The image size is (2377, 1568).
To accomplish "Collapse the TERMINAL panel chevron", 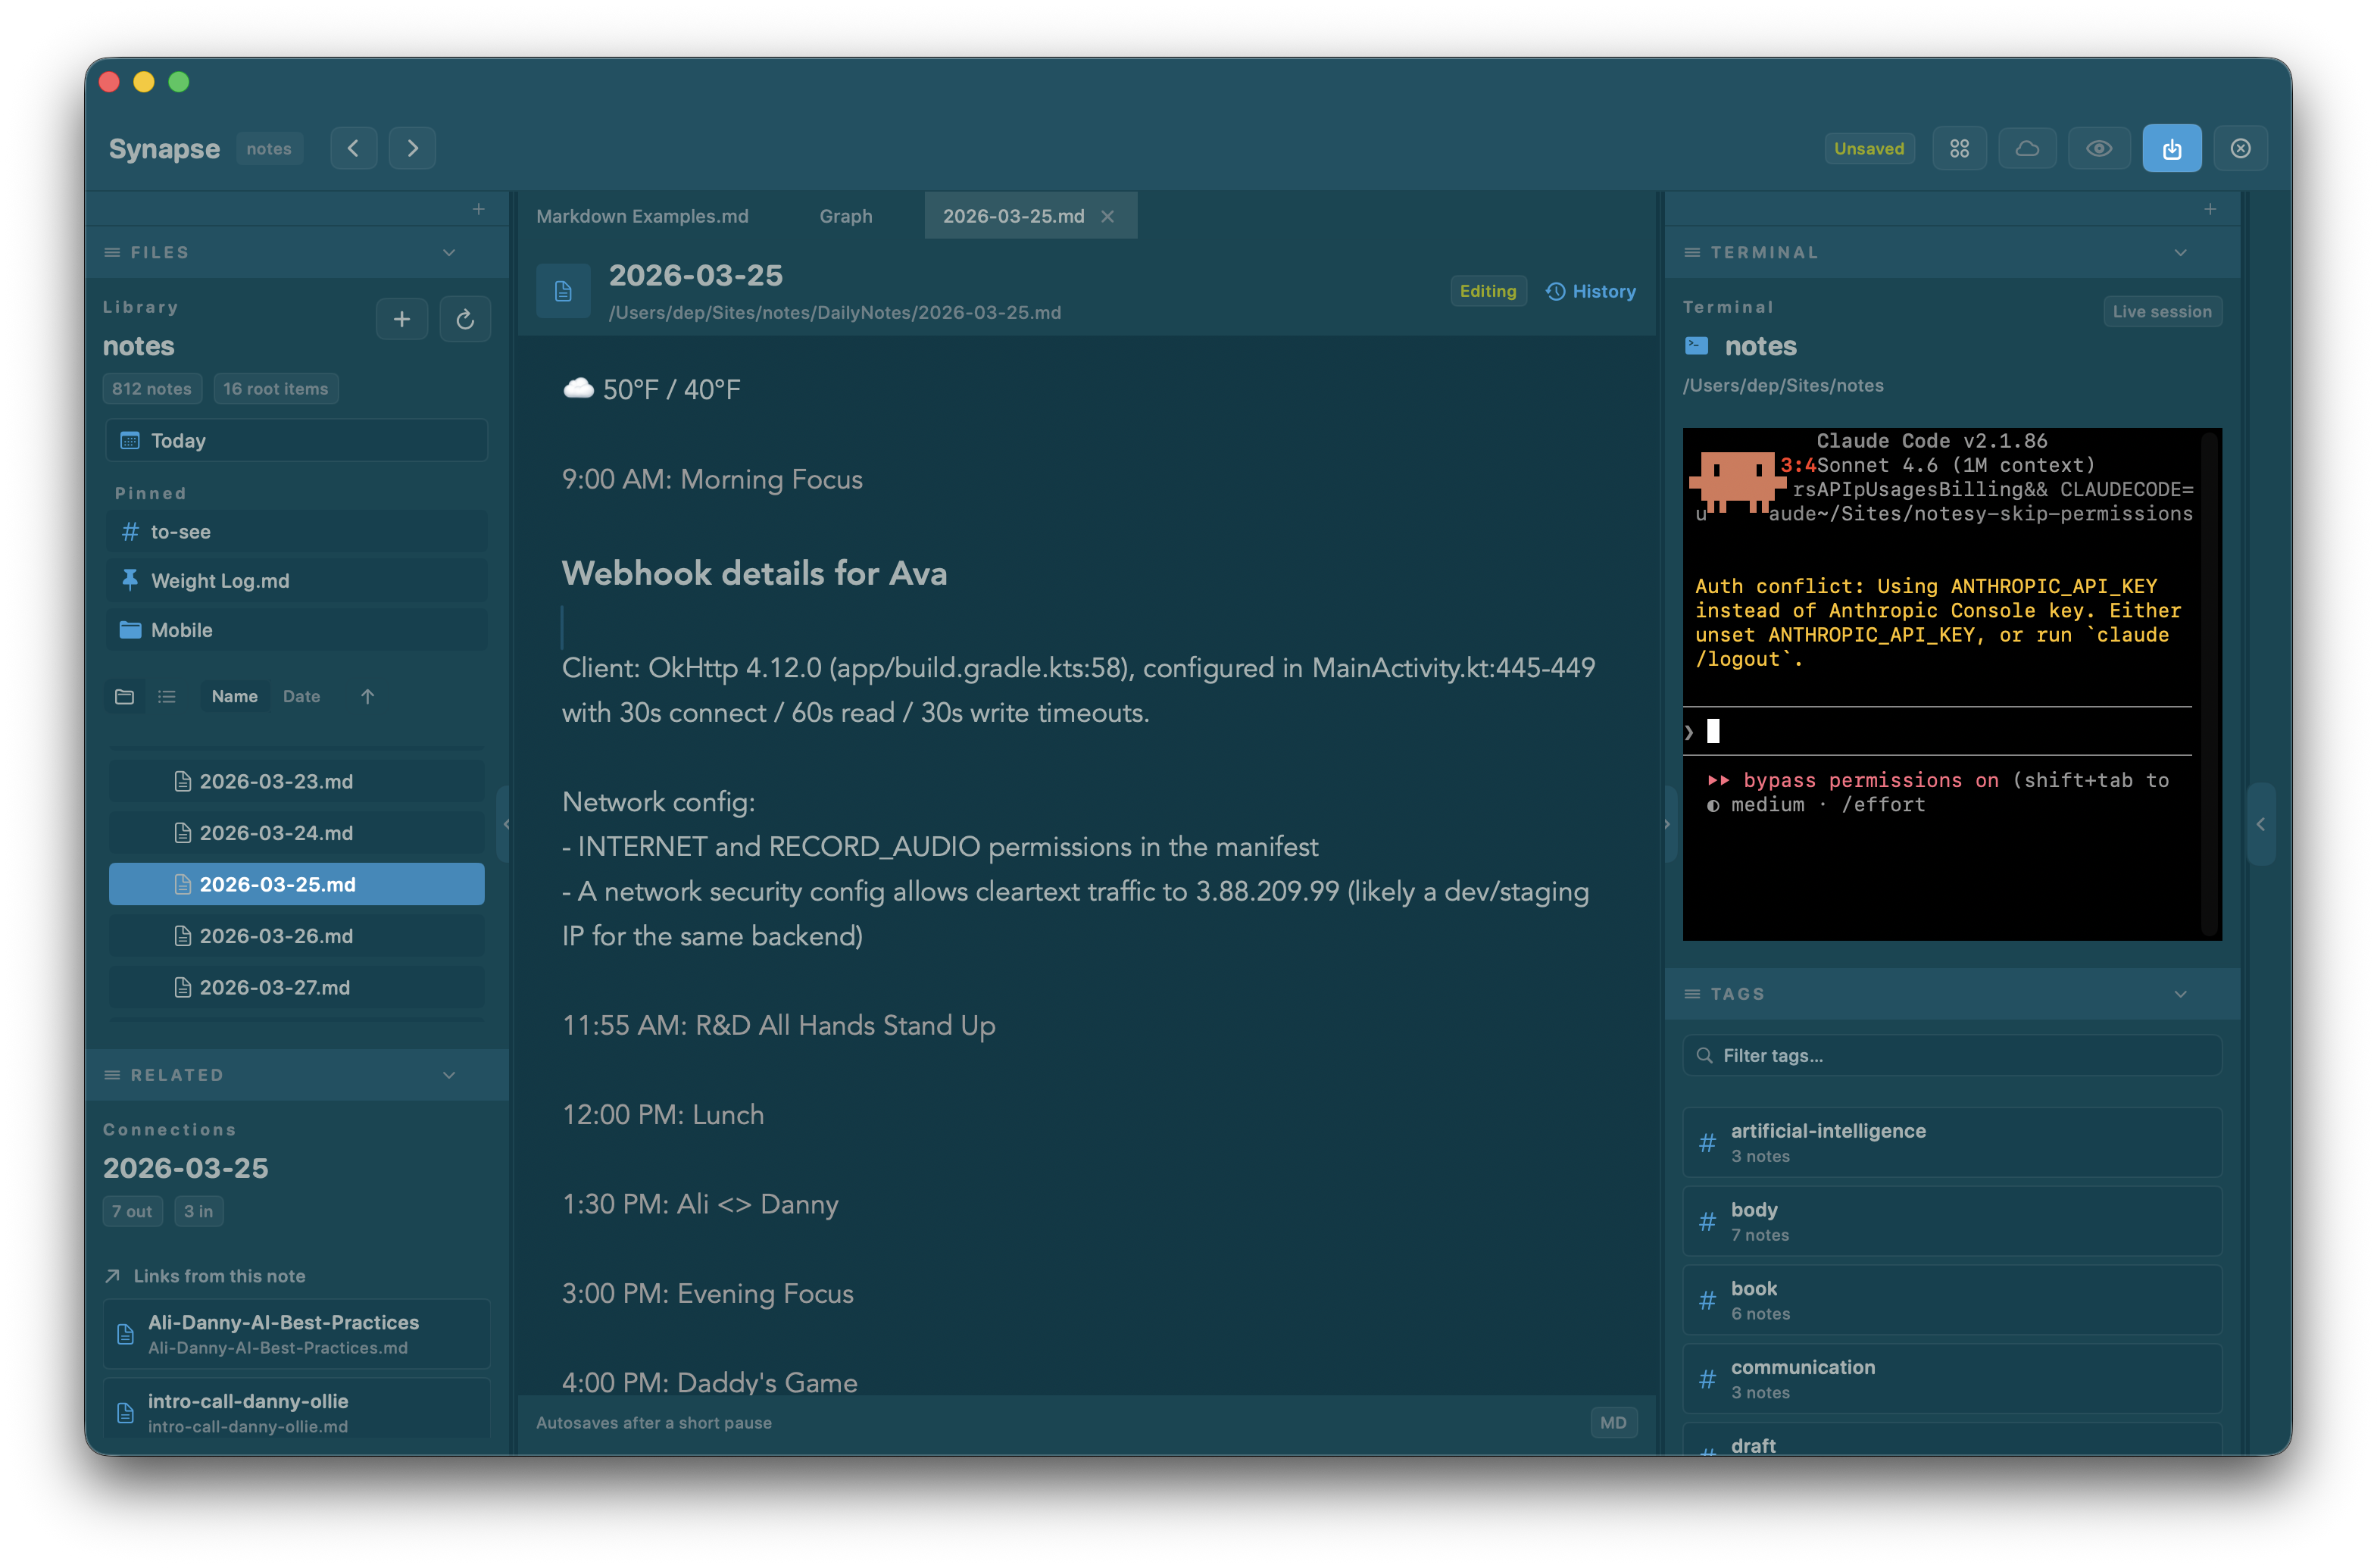I will tap(2181, 252).
